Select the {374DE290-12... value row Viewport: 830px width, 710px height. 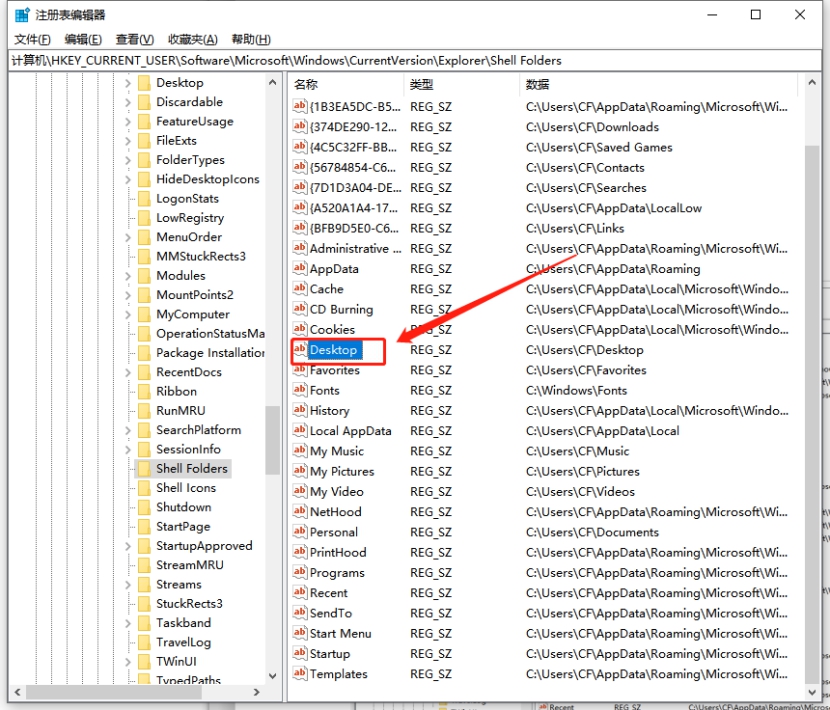coord(543,127)
